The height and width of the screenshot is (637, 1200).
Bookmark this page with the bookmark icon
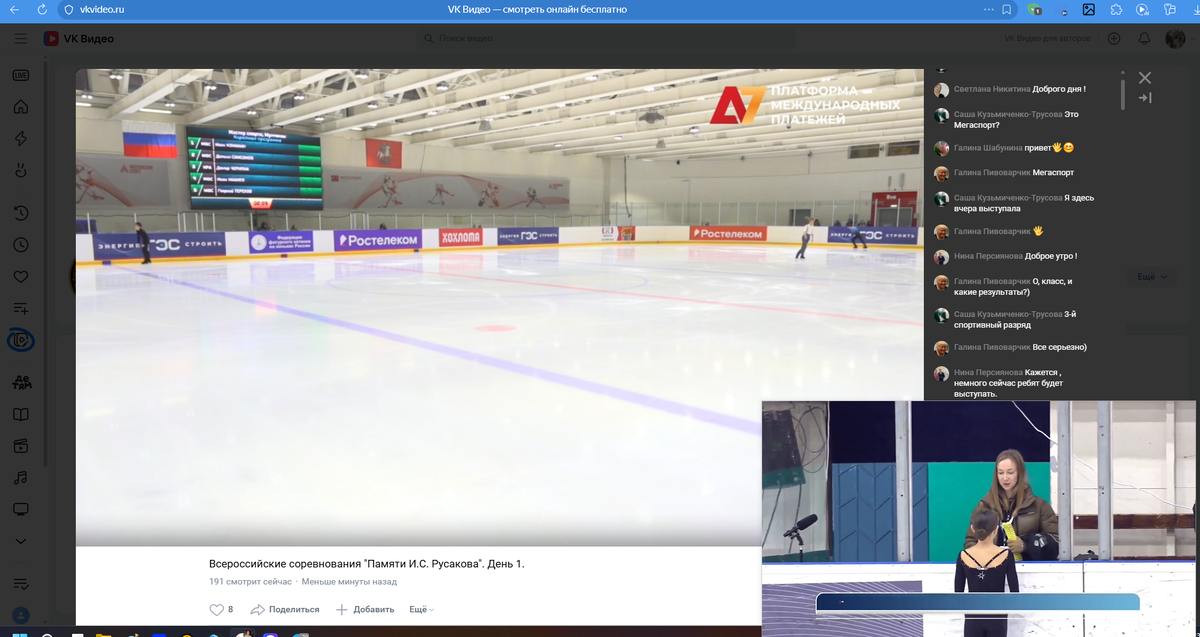[1007, 9]
